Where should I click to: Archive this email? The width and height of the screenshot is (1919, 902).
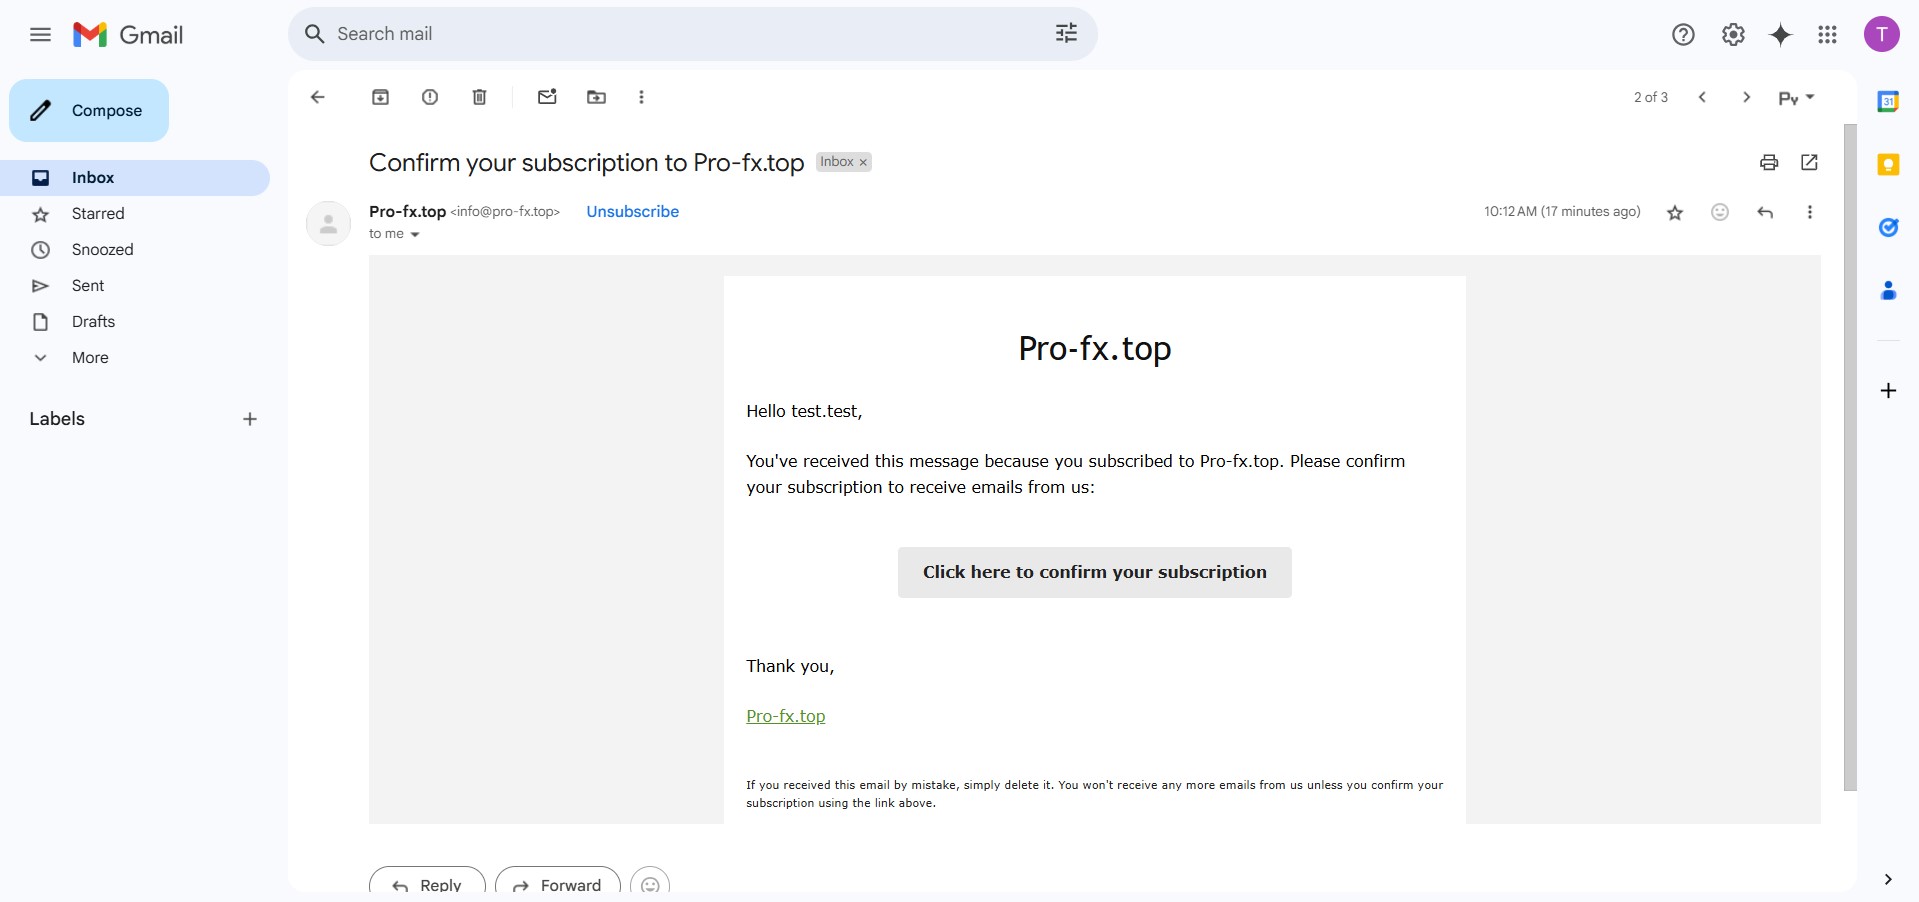click(381, 97)
